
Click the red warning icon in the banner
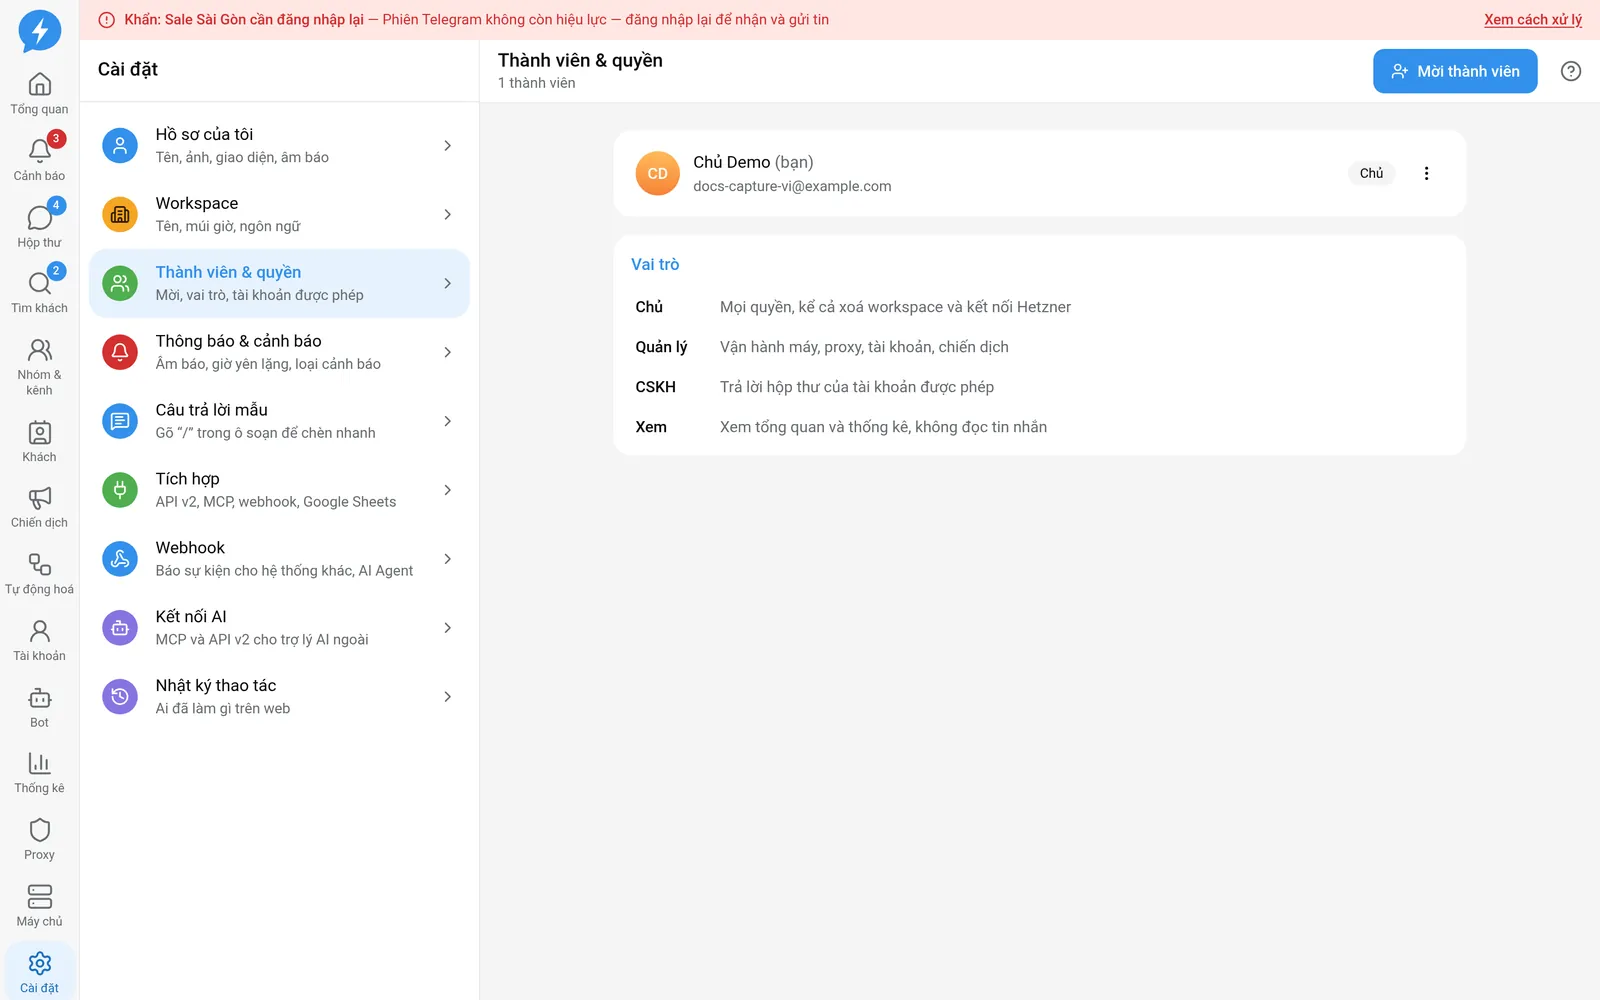pyautogui.click(x=107, y=20)
